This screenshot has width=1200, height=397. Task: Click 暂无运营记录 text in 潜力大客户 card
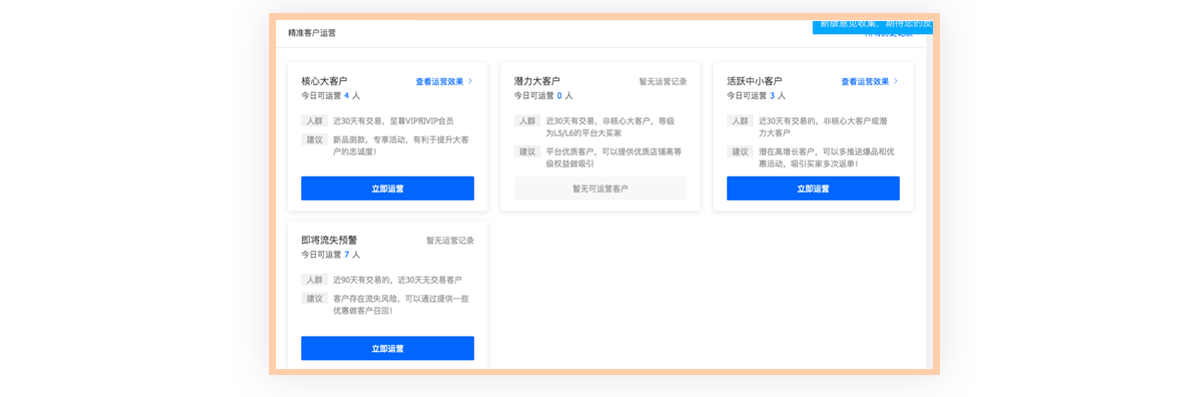point(663,81)
